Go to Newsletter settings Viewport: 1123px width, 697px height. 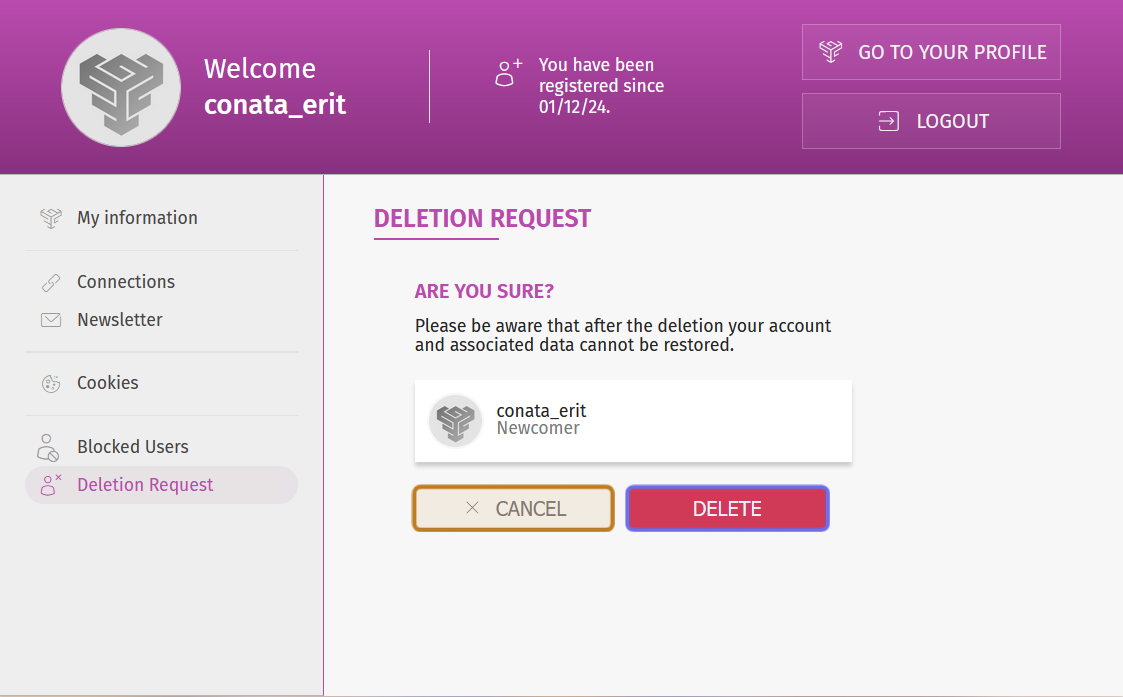pyautogui.click(x=120, y=320)
